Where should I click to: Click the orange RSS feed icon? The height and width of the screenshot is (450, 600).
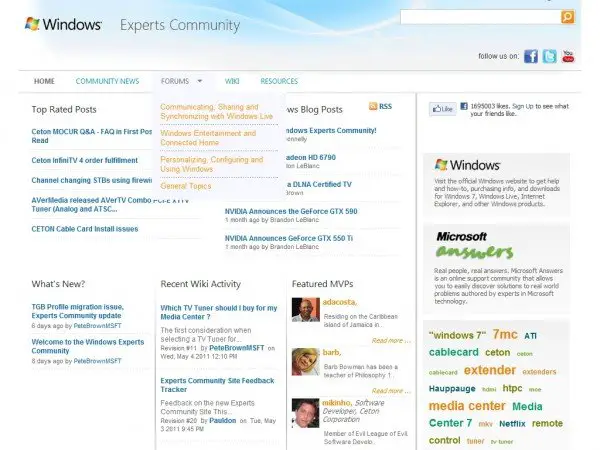pos(373,106)
